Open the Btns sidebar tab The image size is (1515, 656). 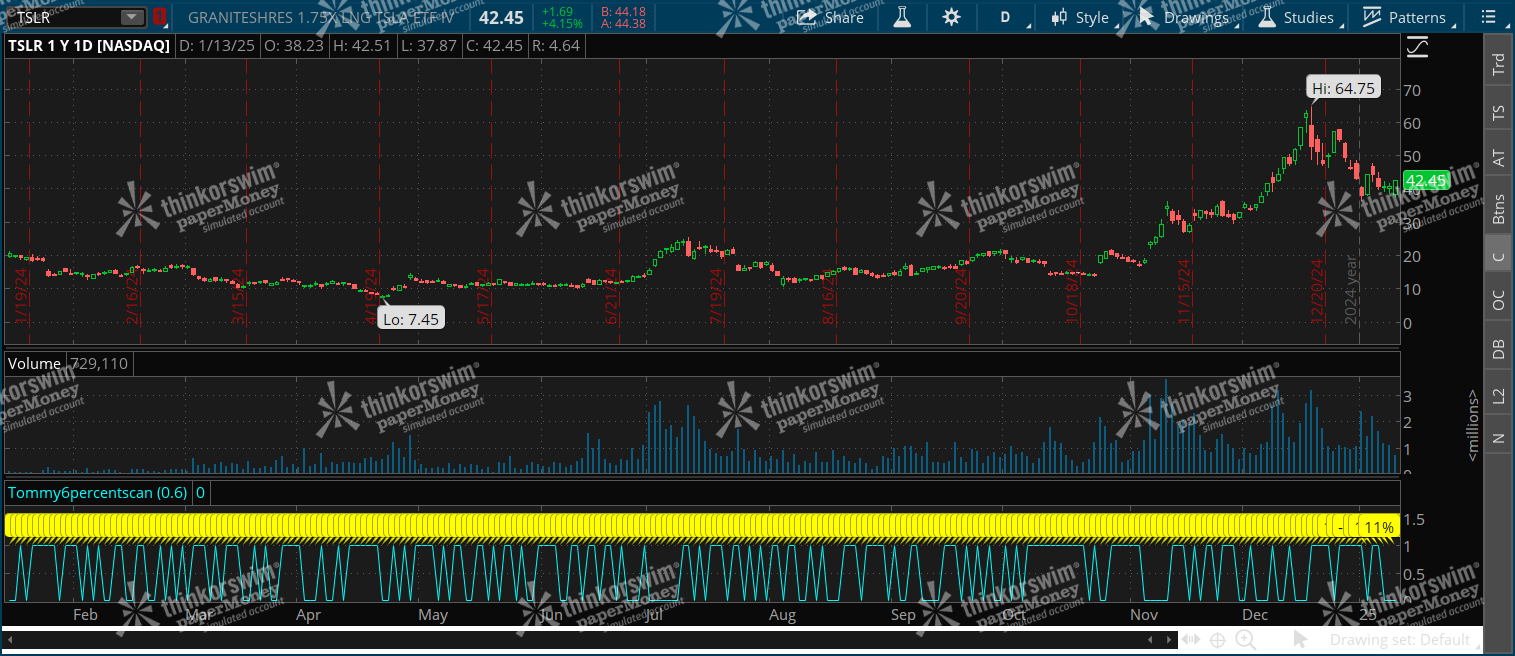[1498, 208]
